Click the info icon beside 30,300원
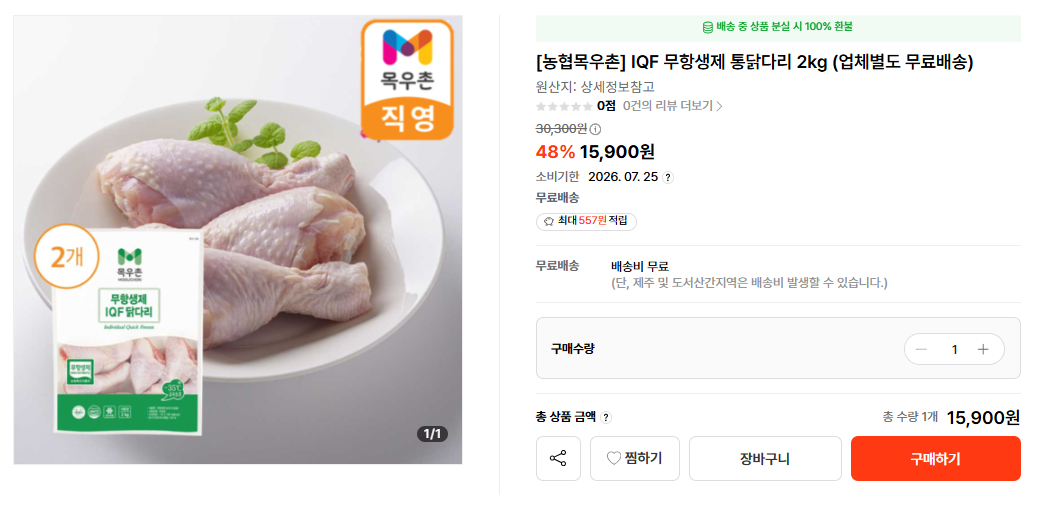This screenshot has width=1049, height=520. tap(595, 129)
